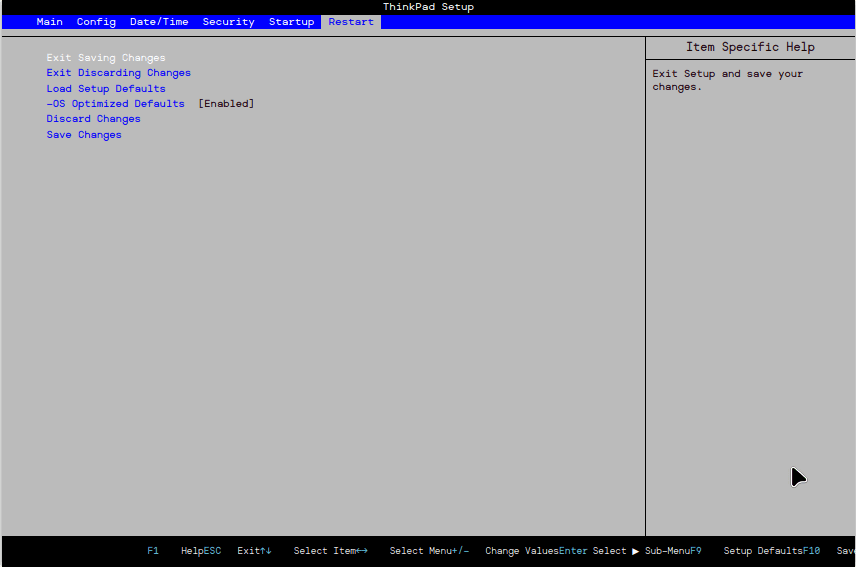Click the F9 Setup Defaults hint

(747, 551)
